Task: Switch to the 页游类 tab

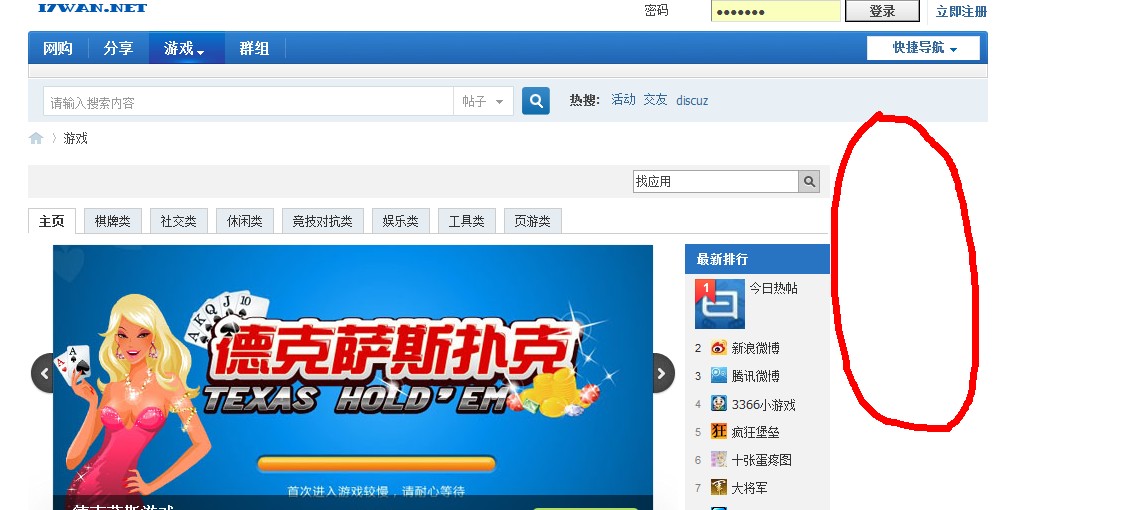Action: click(532, 222)
